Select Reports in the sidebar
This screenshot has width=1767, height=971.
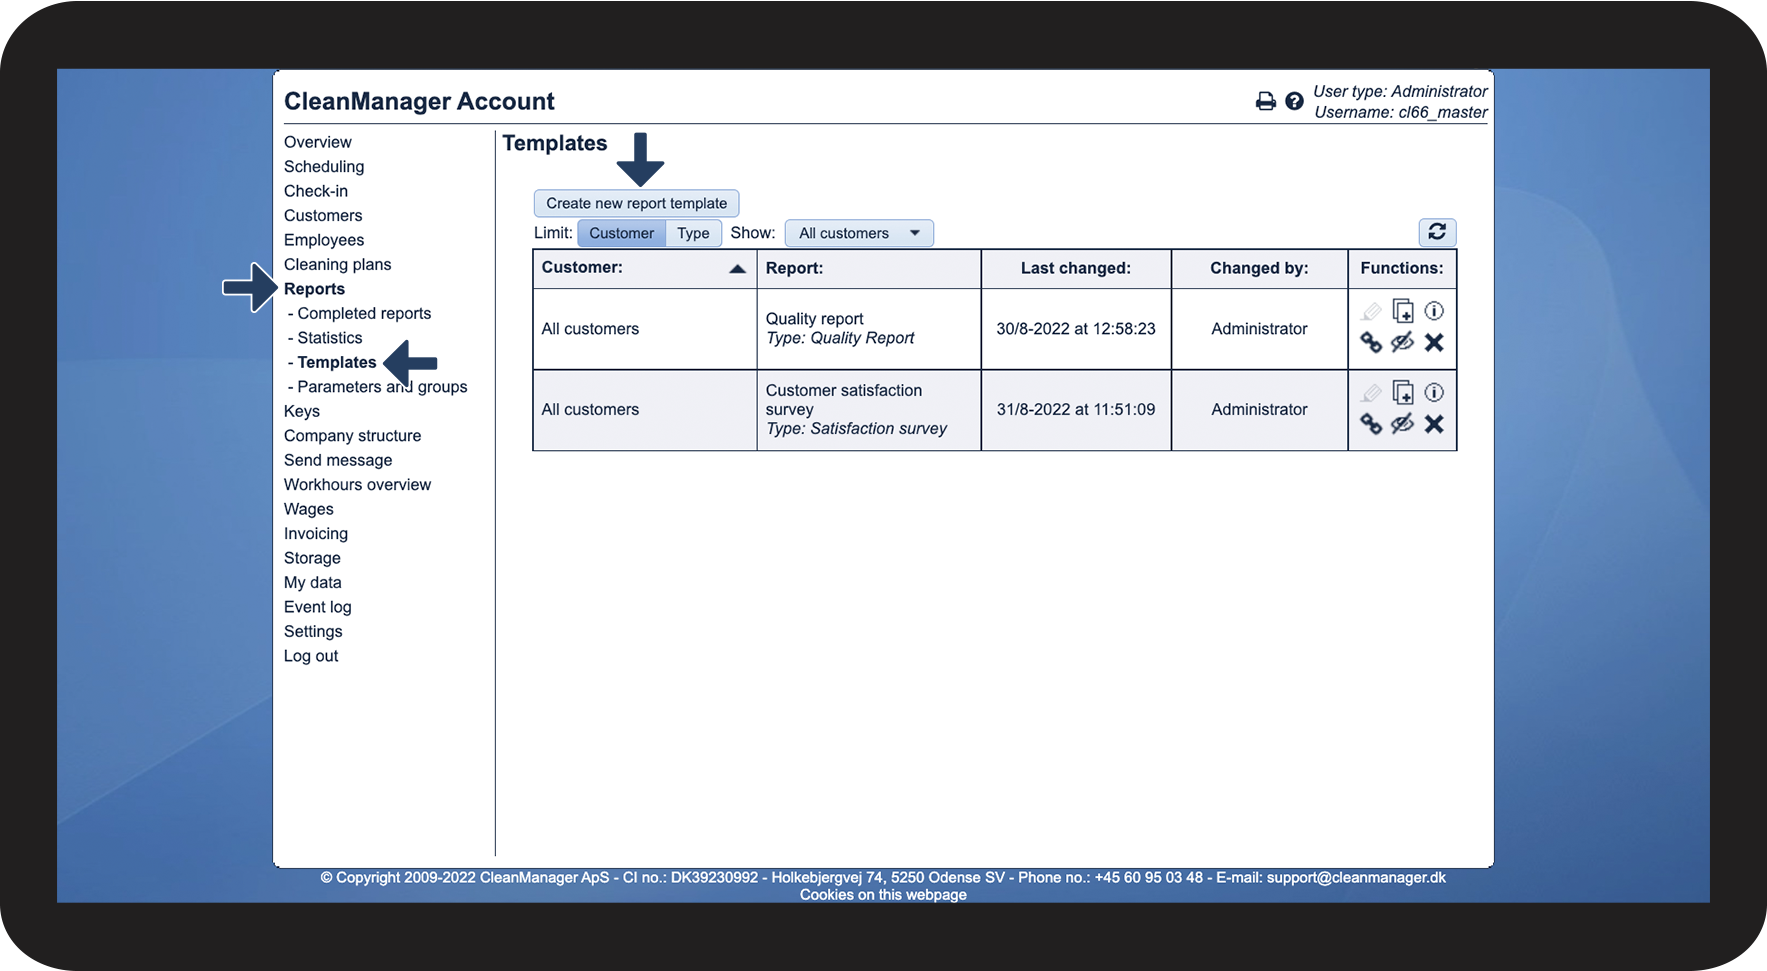314,289
